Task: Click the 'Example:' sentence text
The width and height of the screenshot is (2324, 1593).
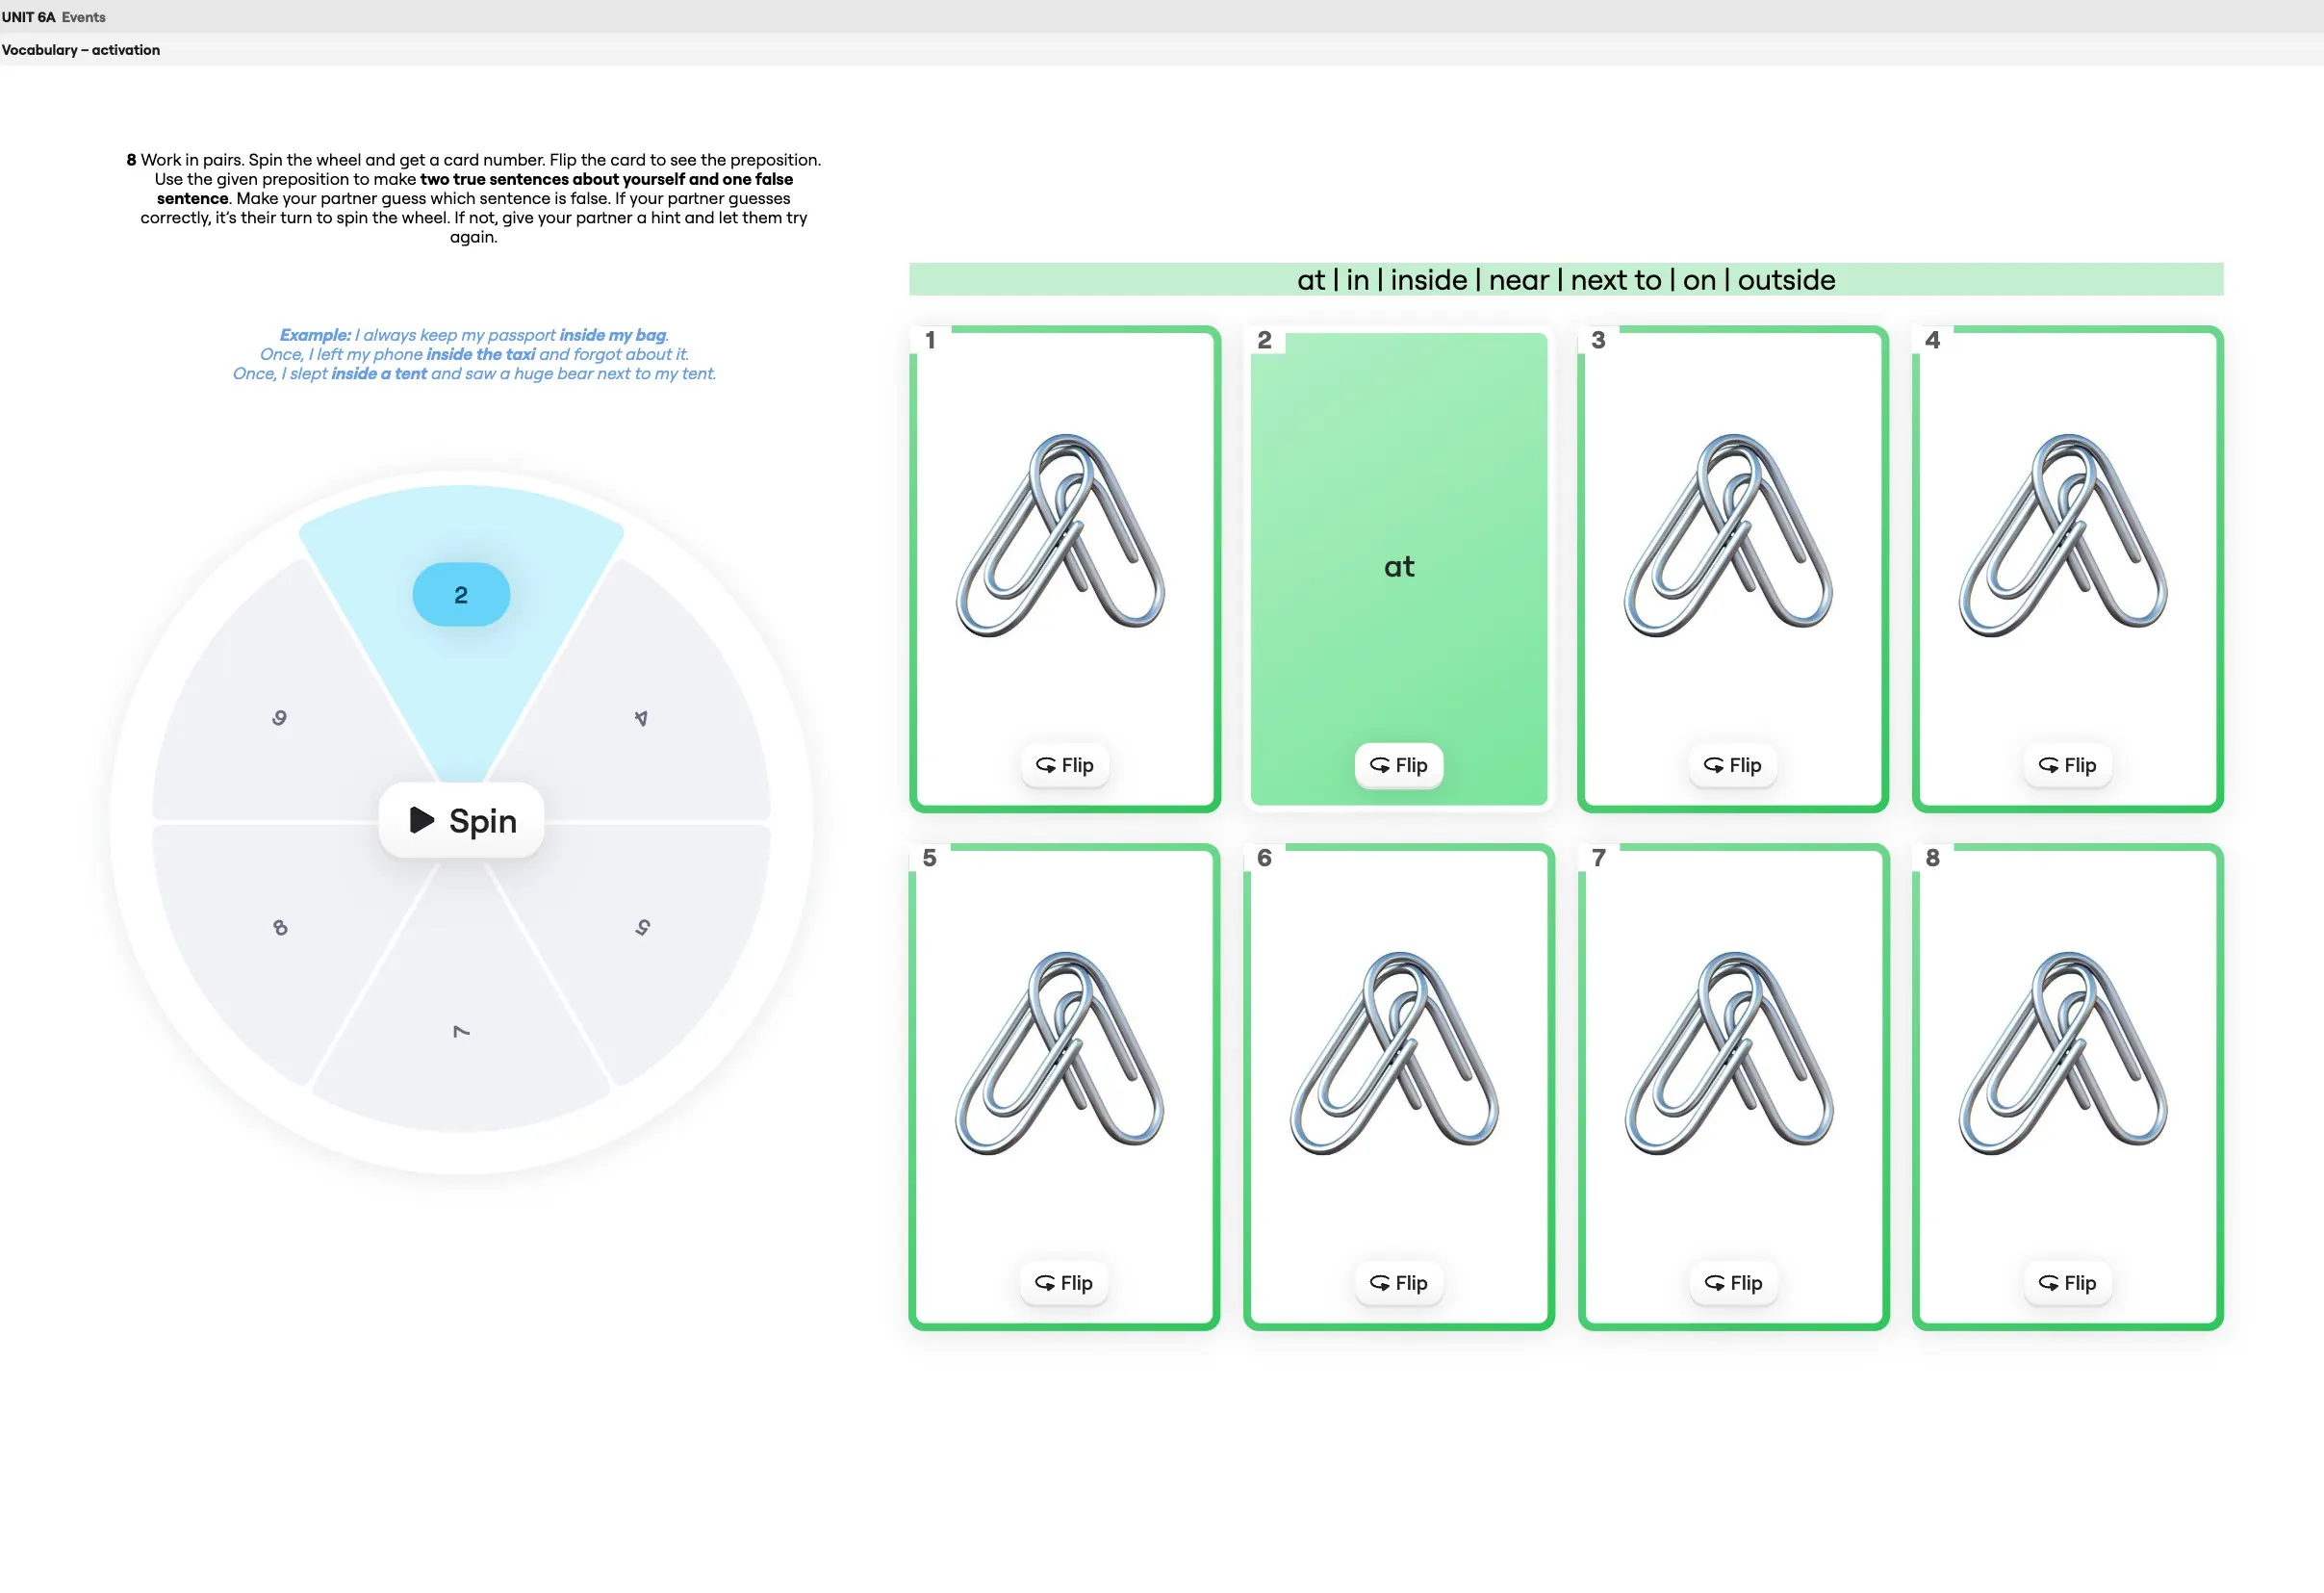Action: click(x=474, y=335)
